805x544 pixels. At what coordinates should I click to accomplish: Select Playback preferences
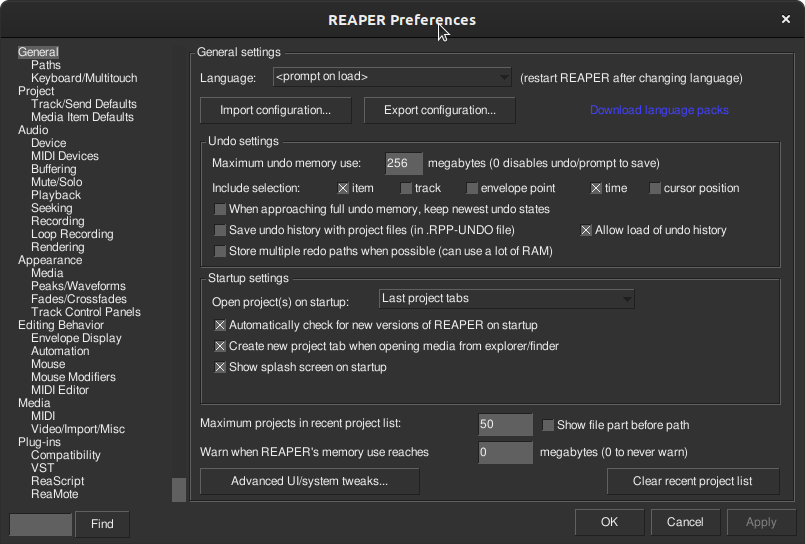(55, 195)
